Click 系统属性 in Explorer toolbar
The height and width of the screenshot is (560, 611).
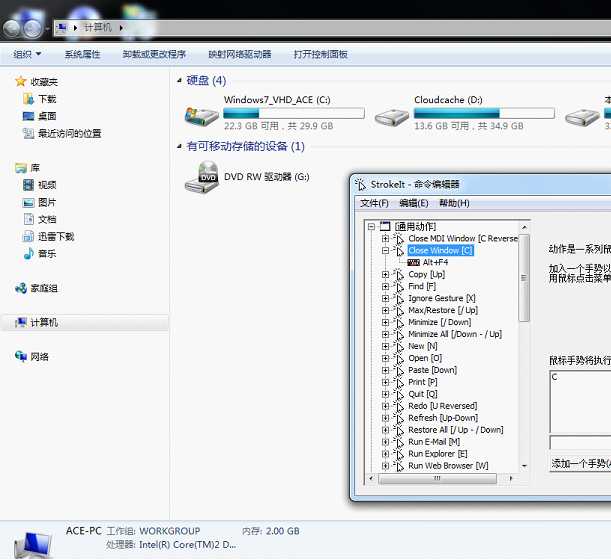(83, 54)
